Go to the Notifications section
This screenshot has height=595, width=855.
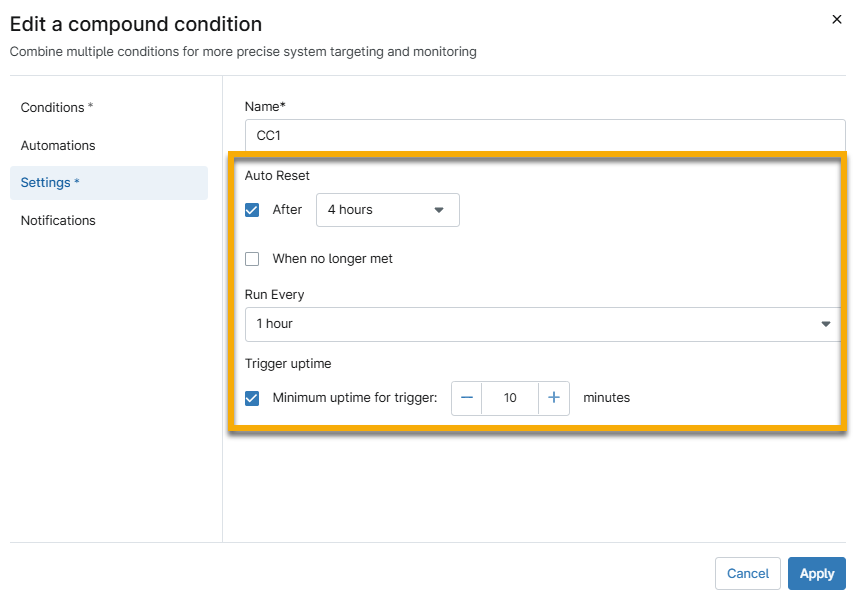pos(58,220)
